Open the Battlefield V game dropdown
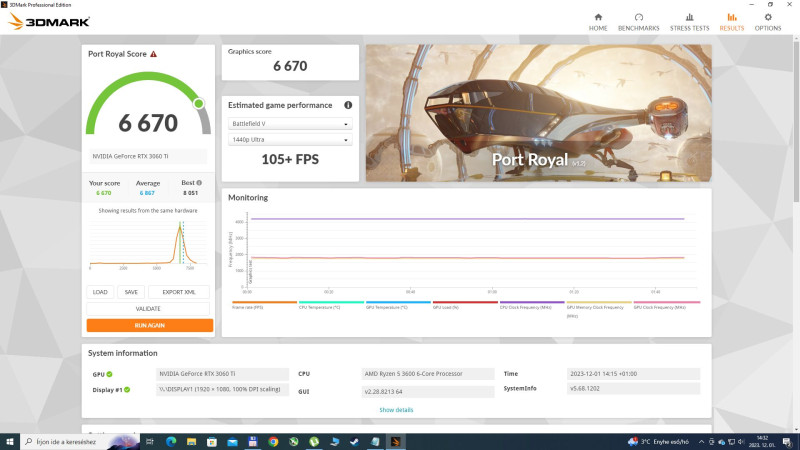Viewport: 800px width, 450px height. [x=290, y=123]
